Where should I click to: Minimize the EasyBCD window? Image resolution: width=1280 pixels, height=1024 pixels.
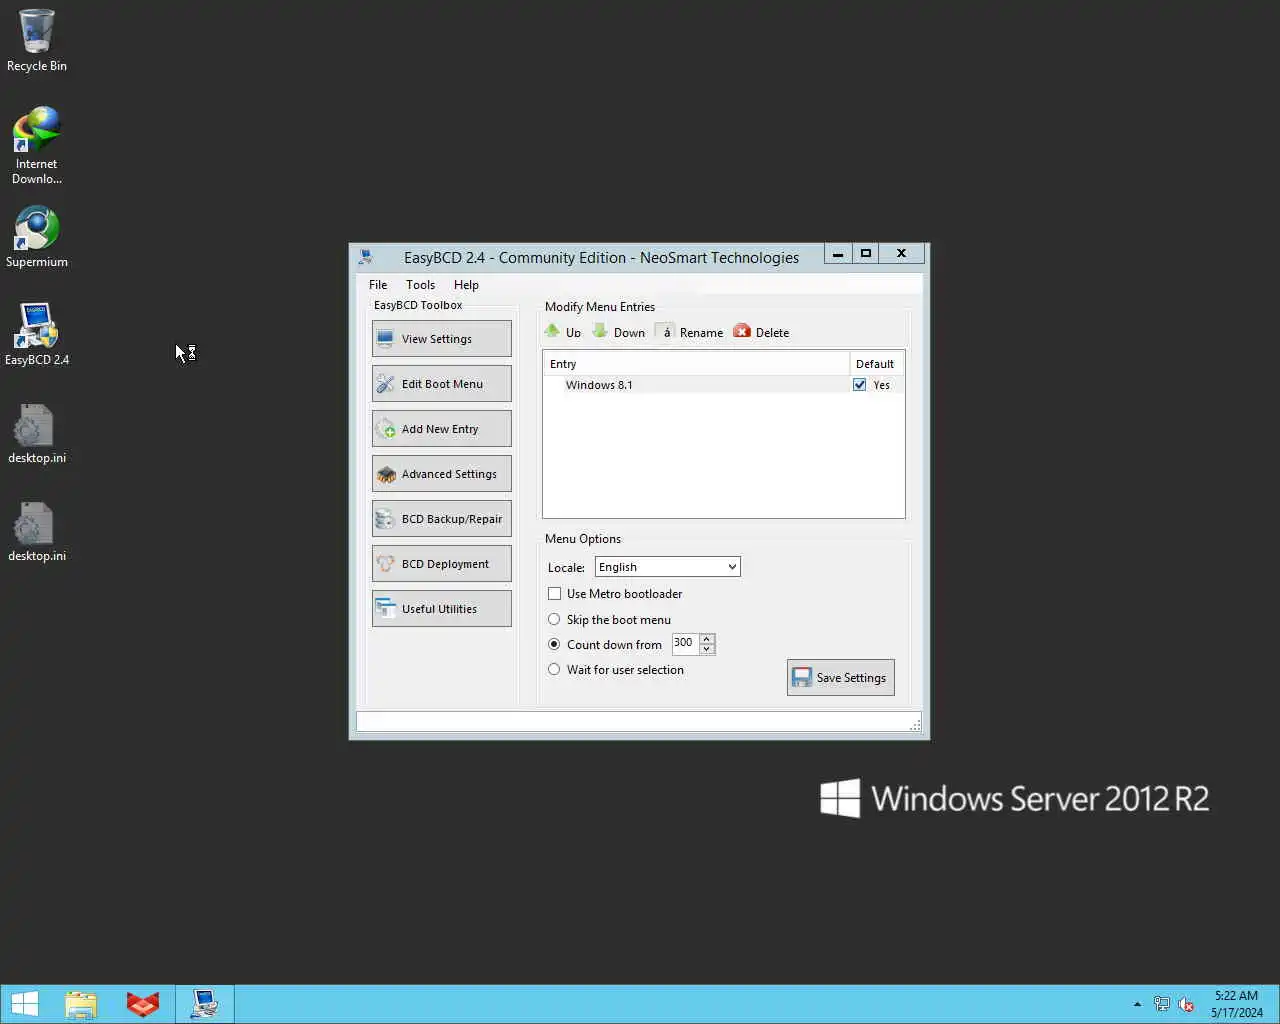(838, 254)
